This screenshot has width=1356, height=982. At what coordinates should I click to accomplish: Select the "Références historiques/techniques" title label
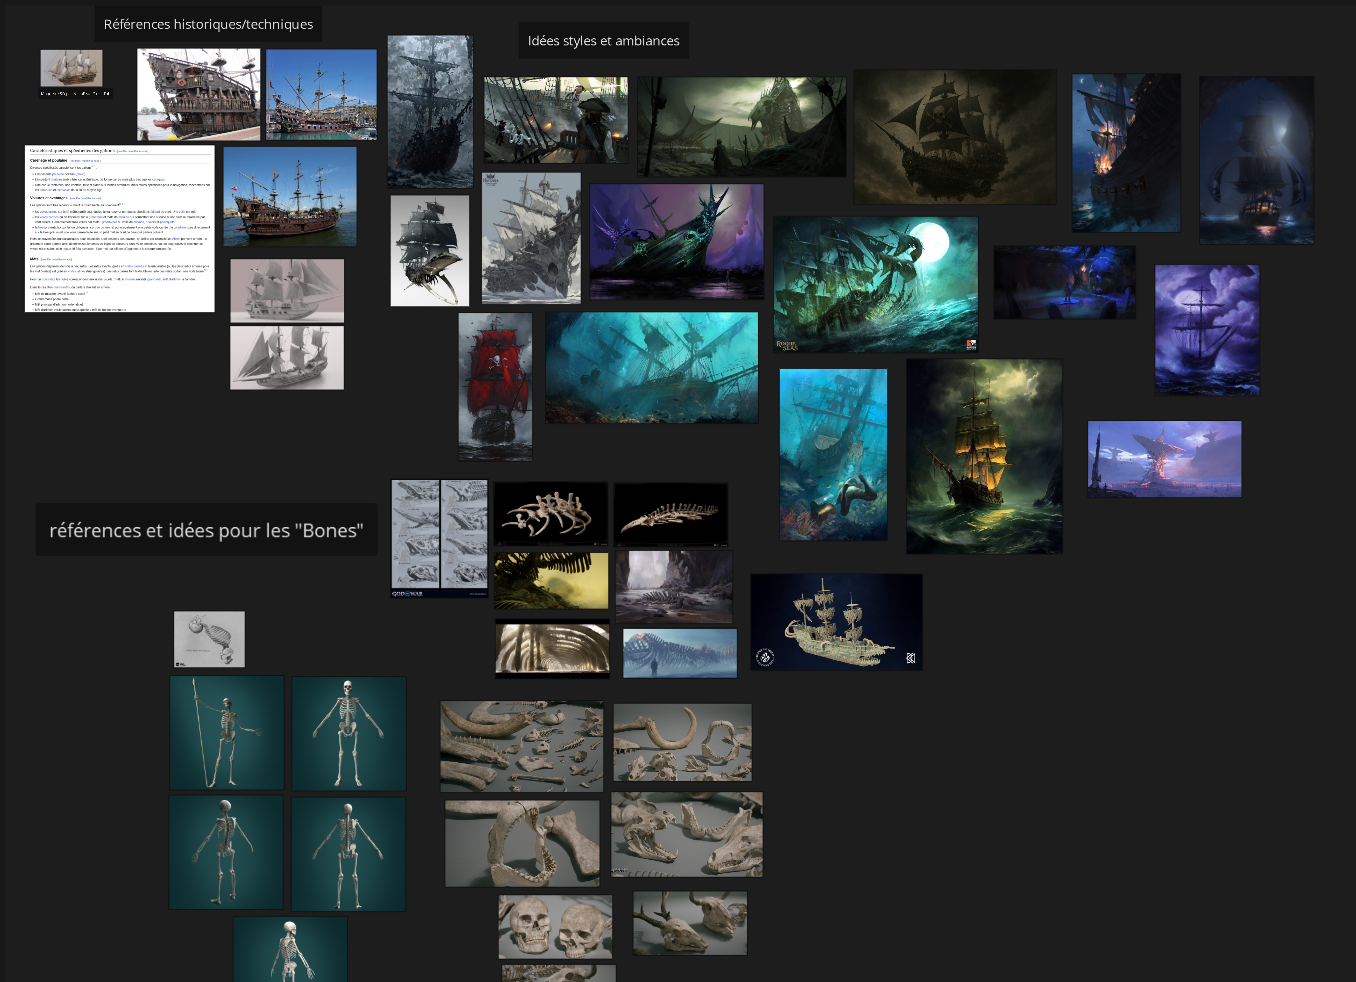pyautogui.click(x=208, y=24)
